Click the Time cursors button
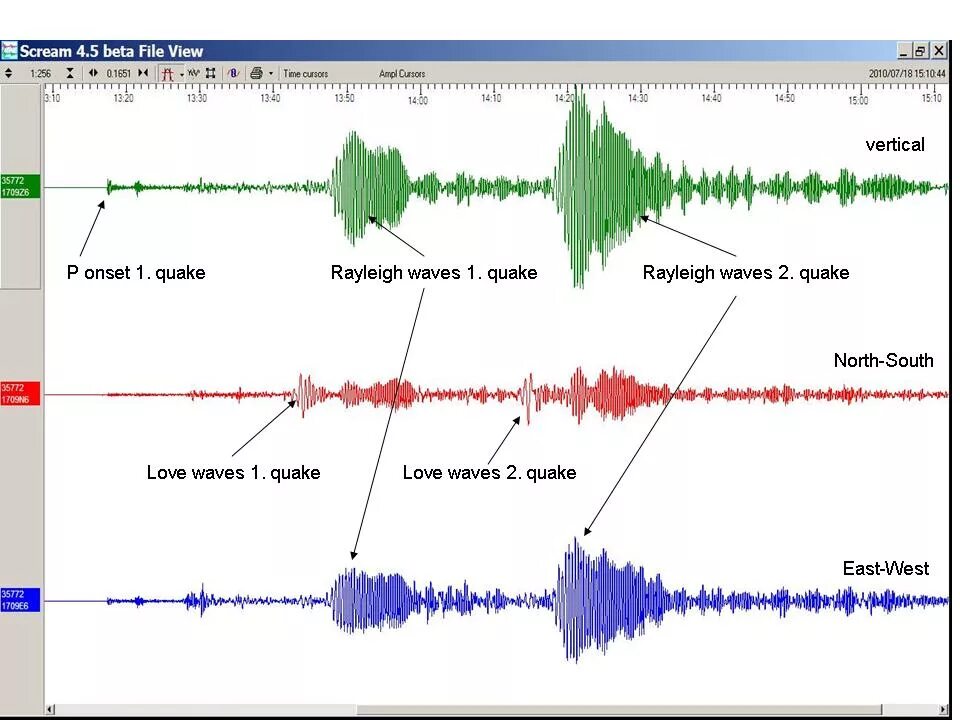This screenshot has height=720, width=960. pos(306,73)
